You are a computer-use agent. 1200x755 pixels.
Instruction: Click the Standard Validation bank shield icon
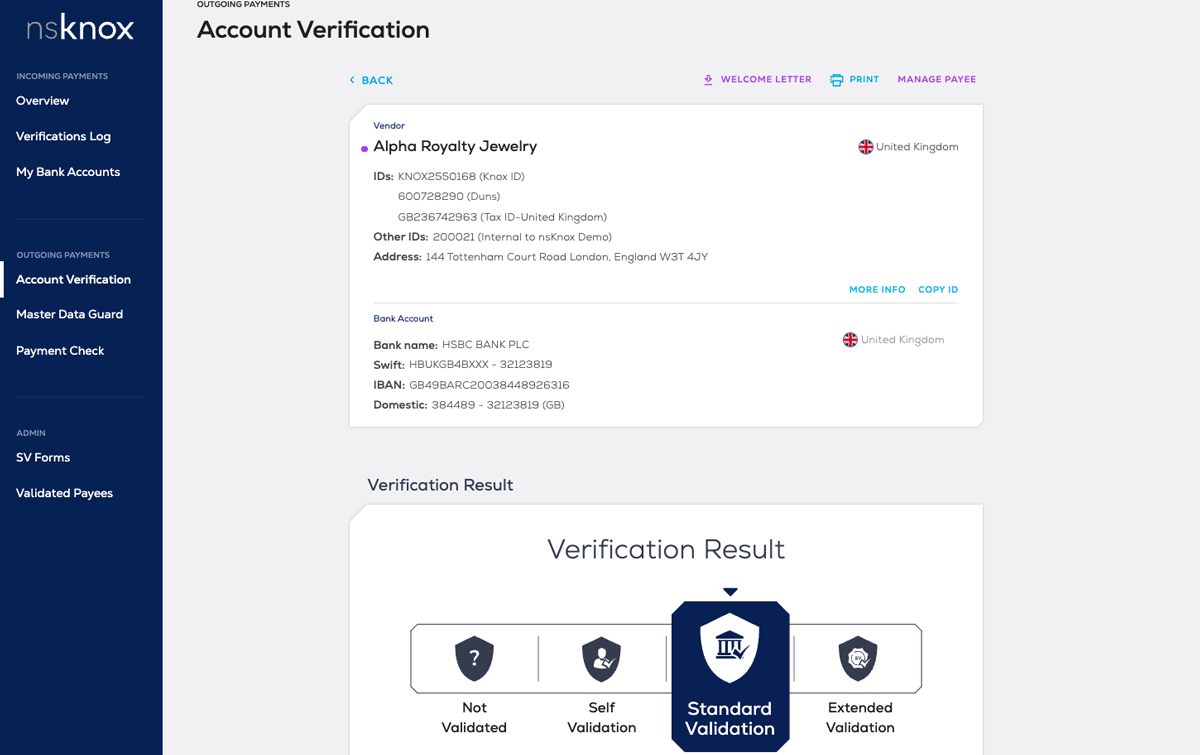pyautogui.click(x=730, y=648)
